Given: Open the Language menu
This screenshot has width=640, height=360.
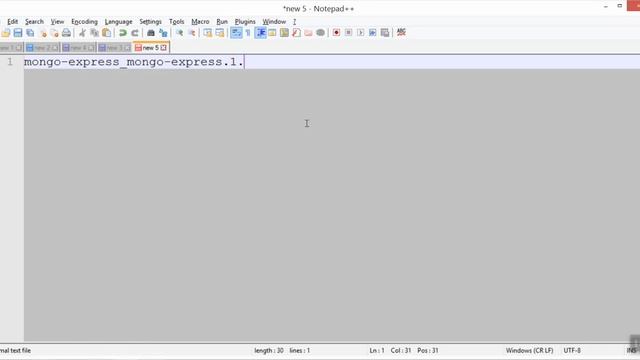Looking at the screenshot, I should 118,22.
